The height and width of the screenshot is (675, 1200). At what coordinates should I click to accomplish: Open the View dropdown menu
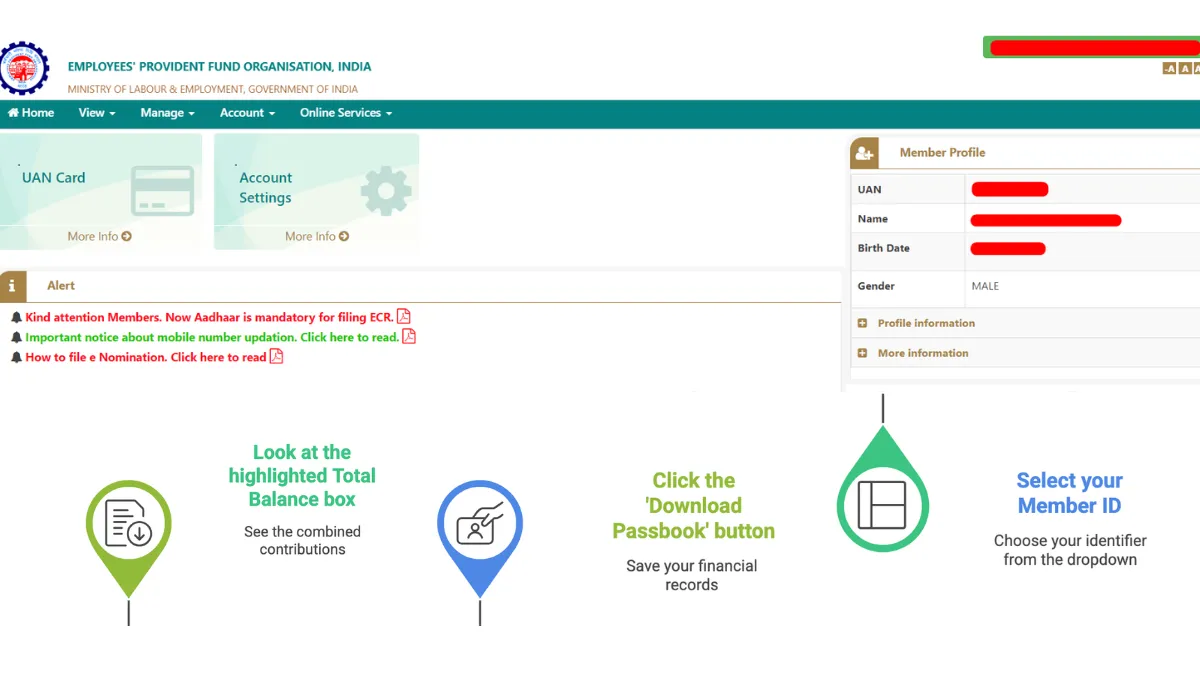click(x=97, y=113)
